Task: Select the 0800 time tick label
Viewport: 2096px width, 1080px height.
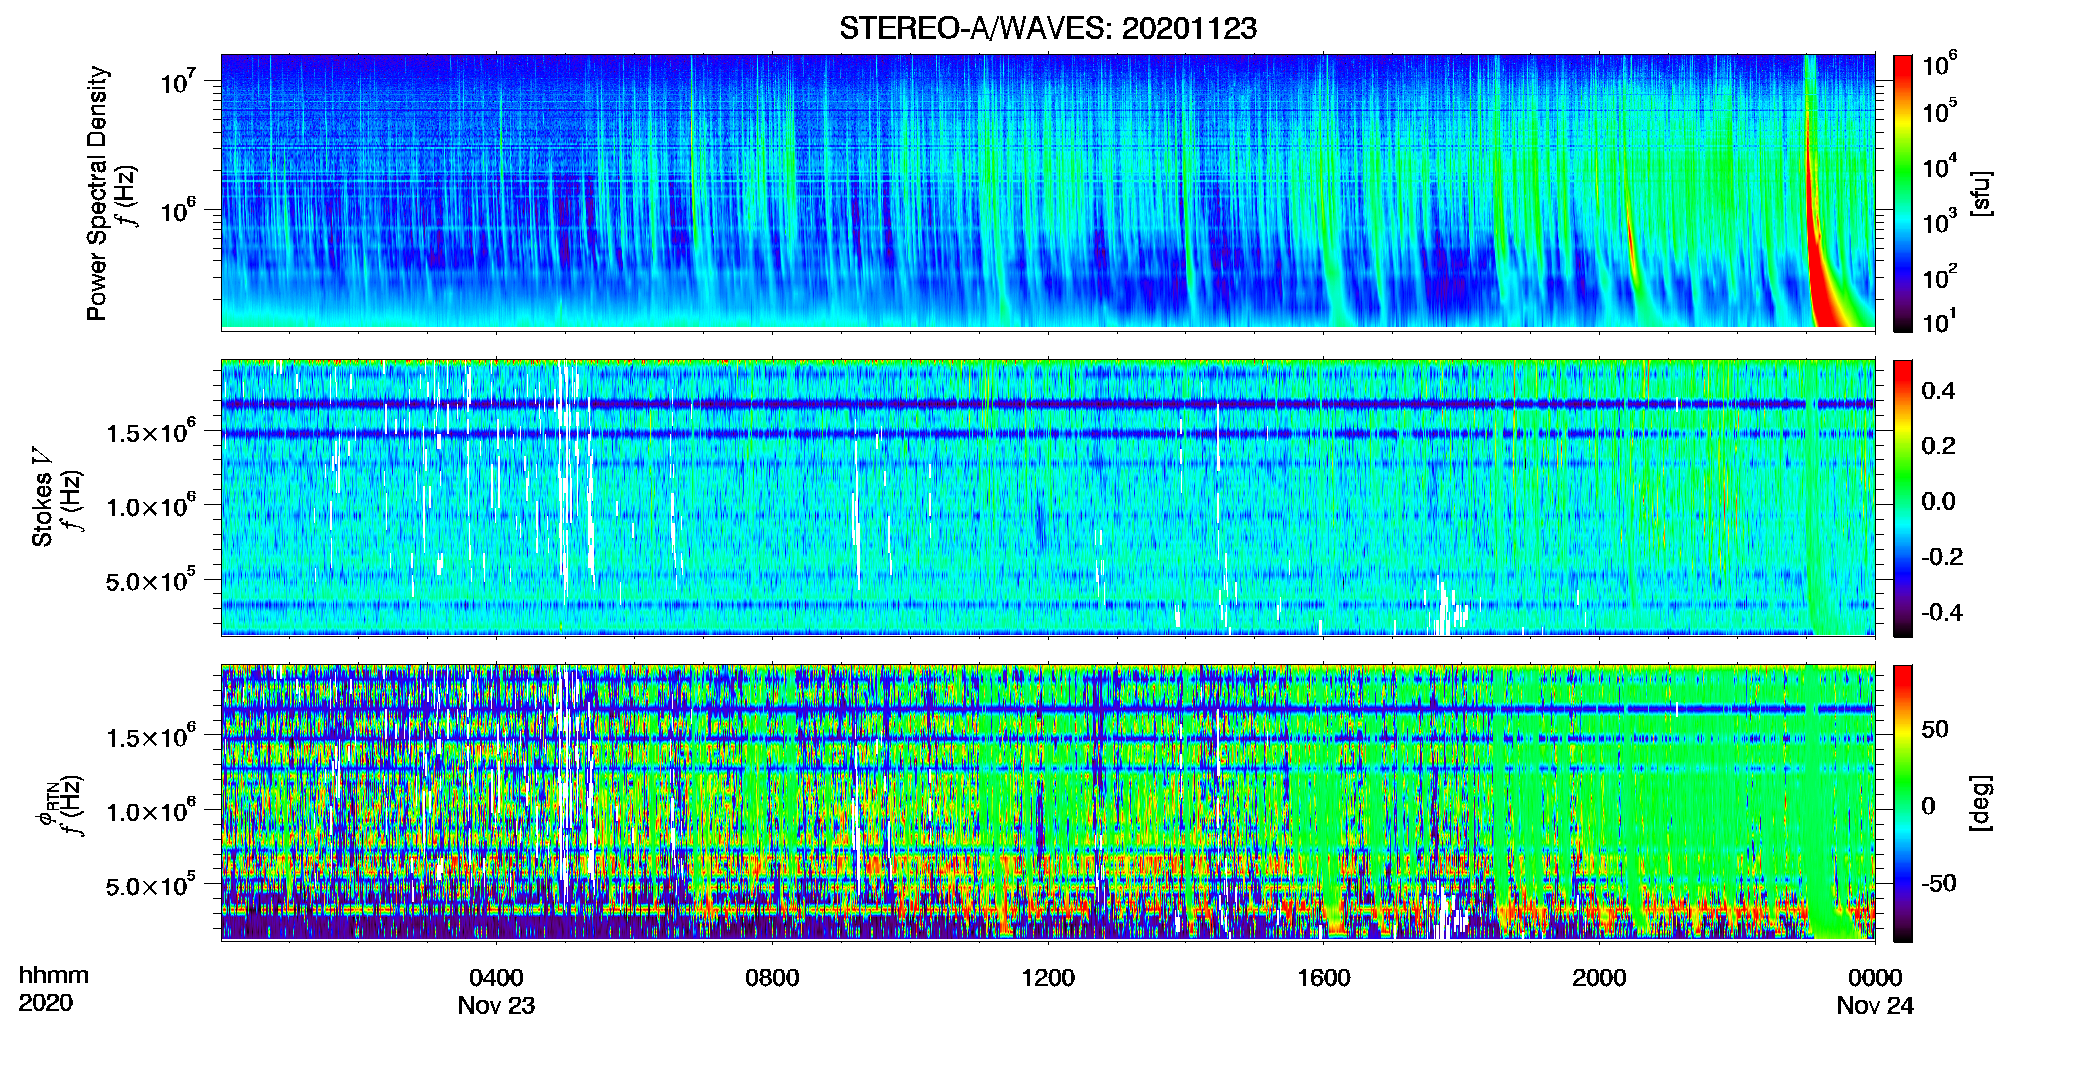Action: click(772, 978)
